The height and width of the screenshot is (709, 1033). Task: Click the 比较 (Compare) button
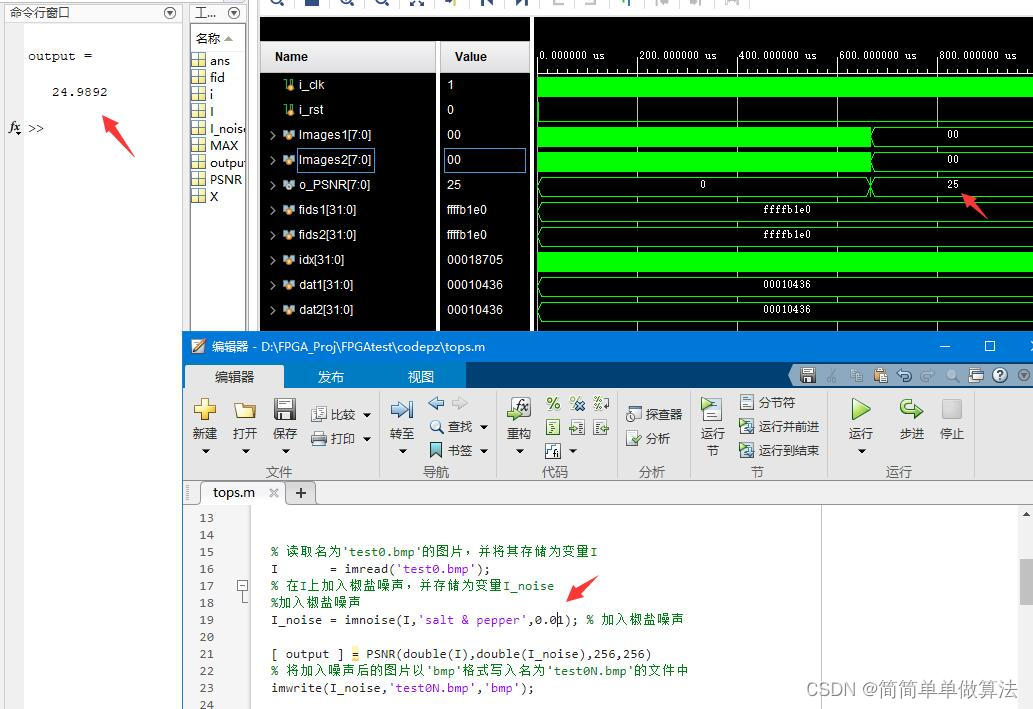(x=334, y=414)
